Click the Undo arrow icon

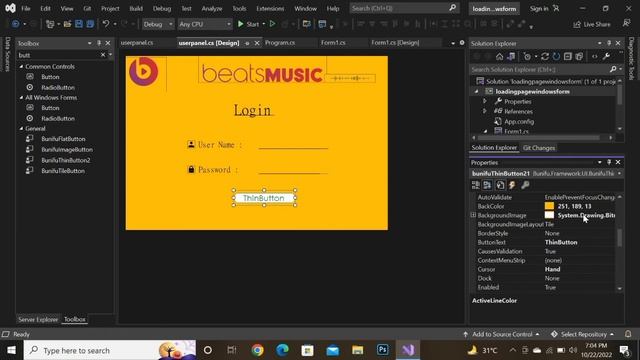tap(106, 24)
